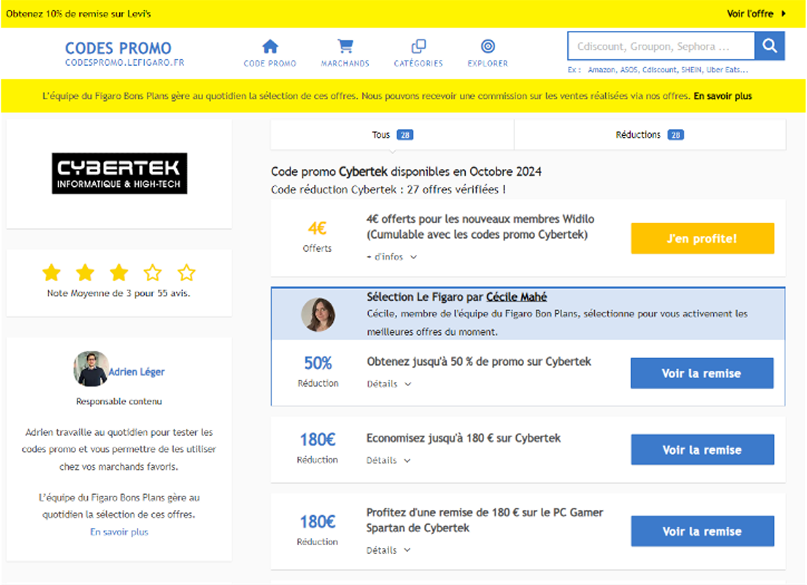This screenshot has width=807, height=585.
Task: Click the Cdiscount example merchant link
Action: point(659,70)
